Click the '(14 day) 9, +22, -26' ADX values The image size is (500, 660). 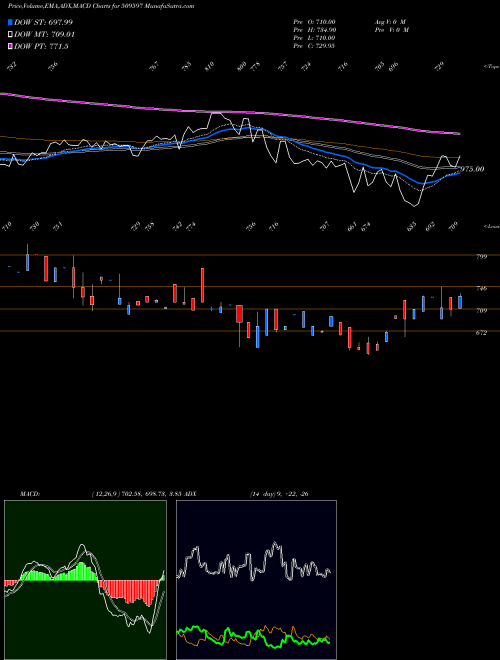coord(279,494)
